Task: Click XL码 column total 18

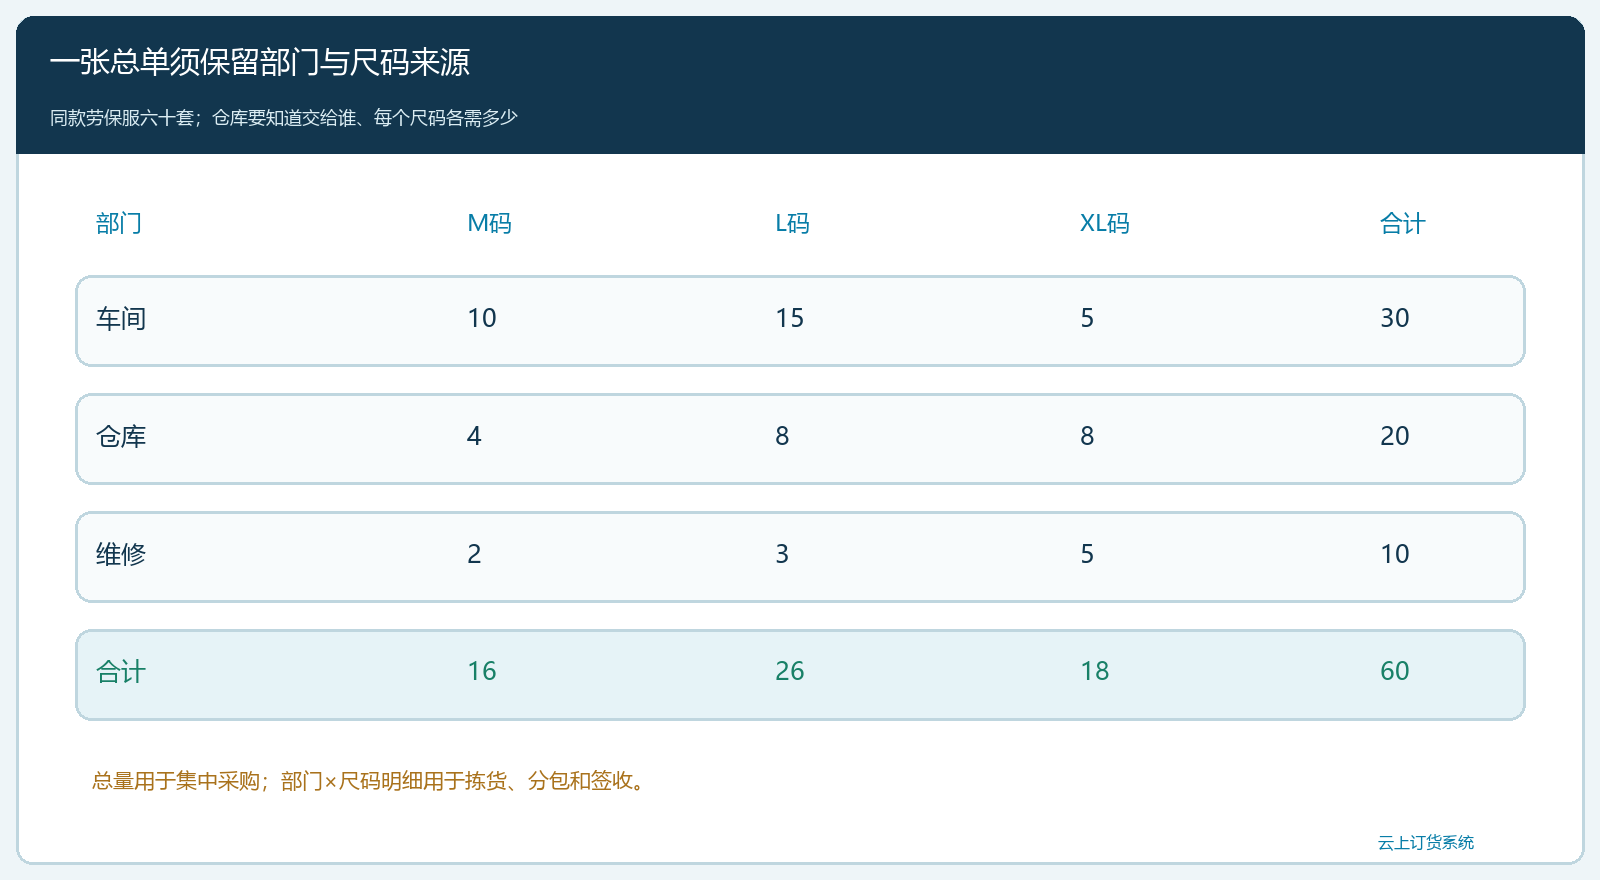Action: (1094, 671)
